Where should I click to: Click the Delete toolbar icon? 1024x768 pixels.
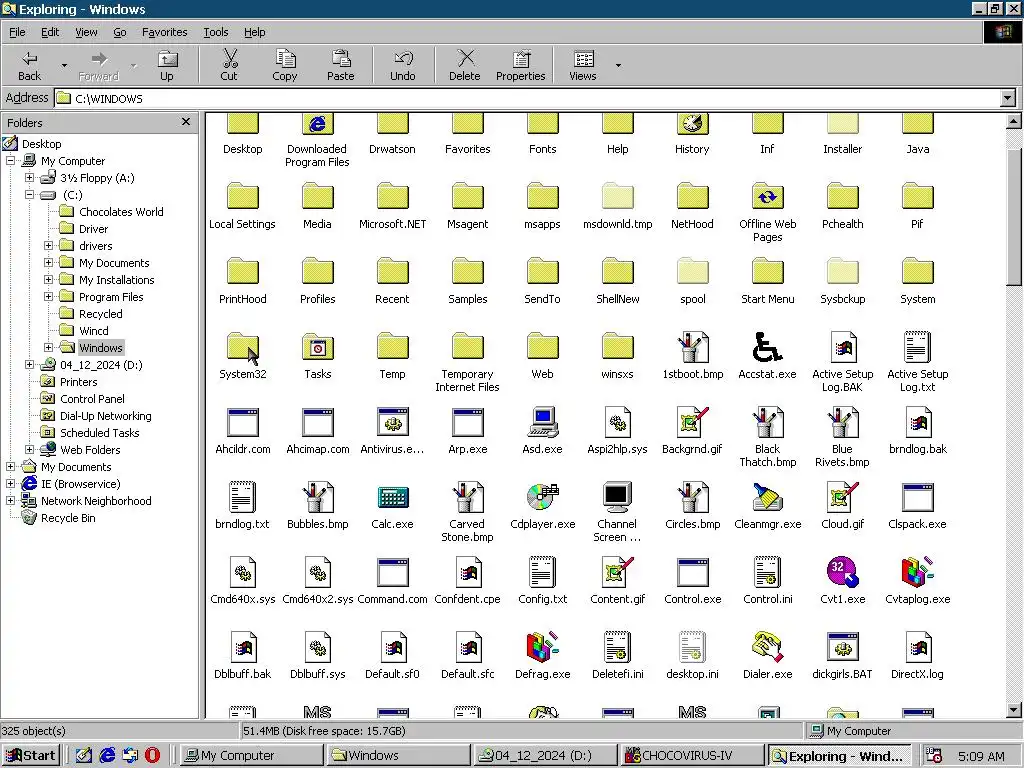pos(464,65)
